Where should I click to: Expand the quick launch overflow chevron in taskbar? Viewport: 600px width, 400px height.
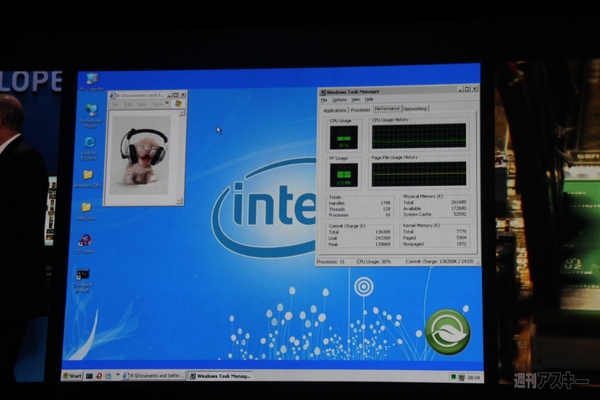pos(118,375)
